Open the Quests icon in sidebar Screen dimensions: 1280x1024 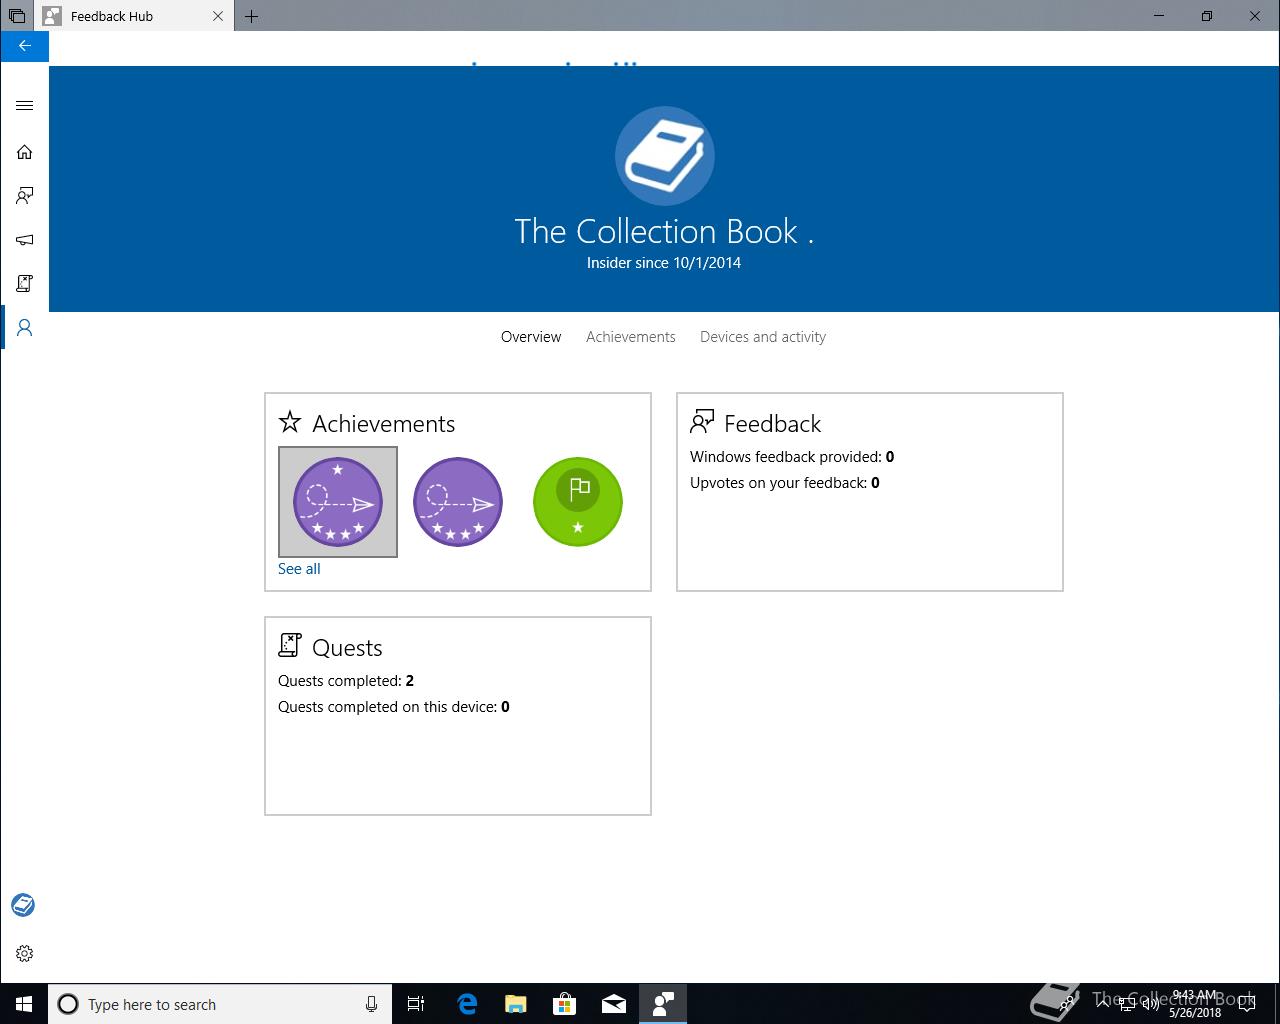[24, 284]
